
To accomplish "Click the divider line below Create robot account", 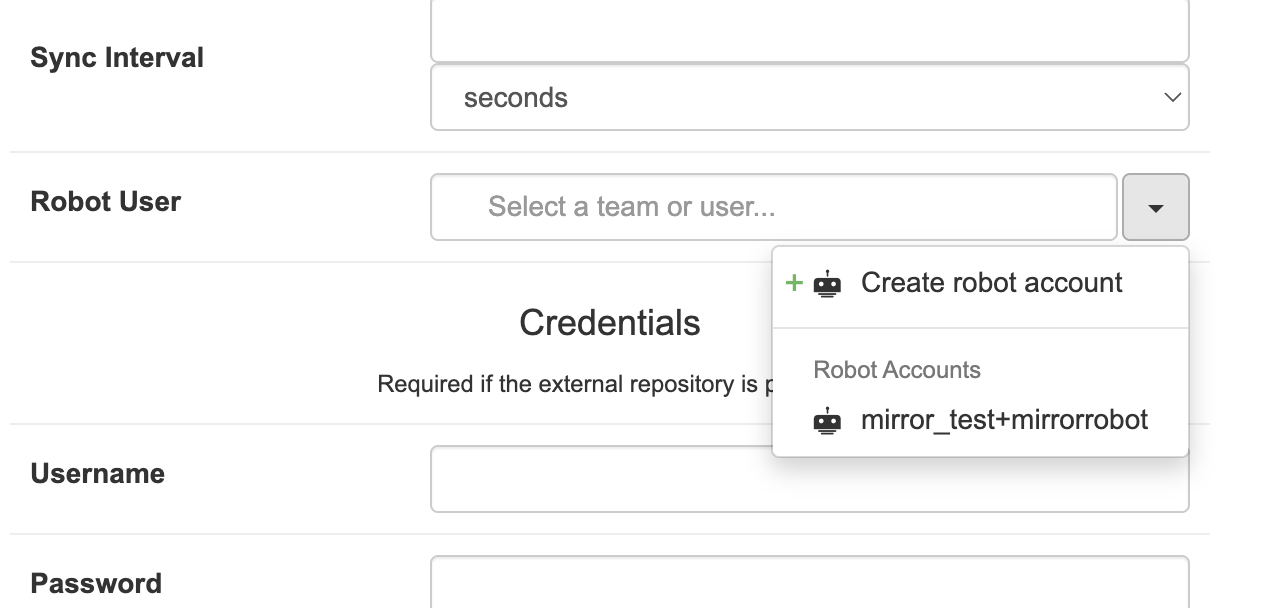I will tap(980, 328).
